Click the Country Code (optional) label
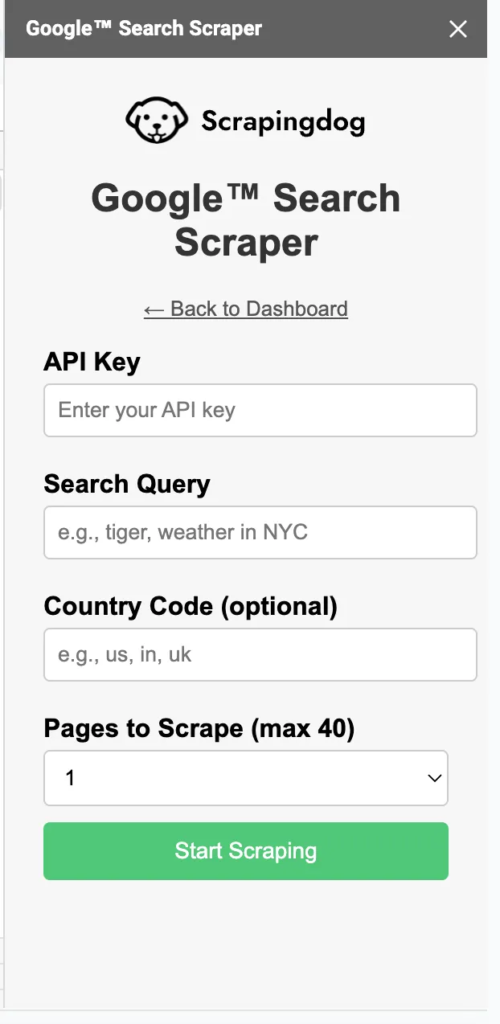This screenshot has height=1024, width=500. point(190,607)
